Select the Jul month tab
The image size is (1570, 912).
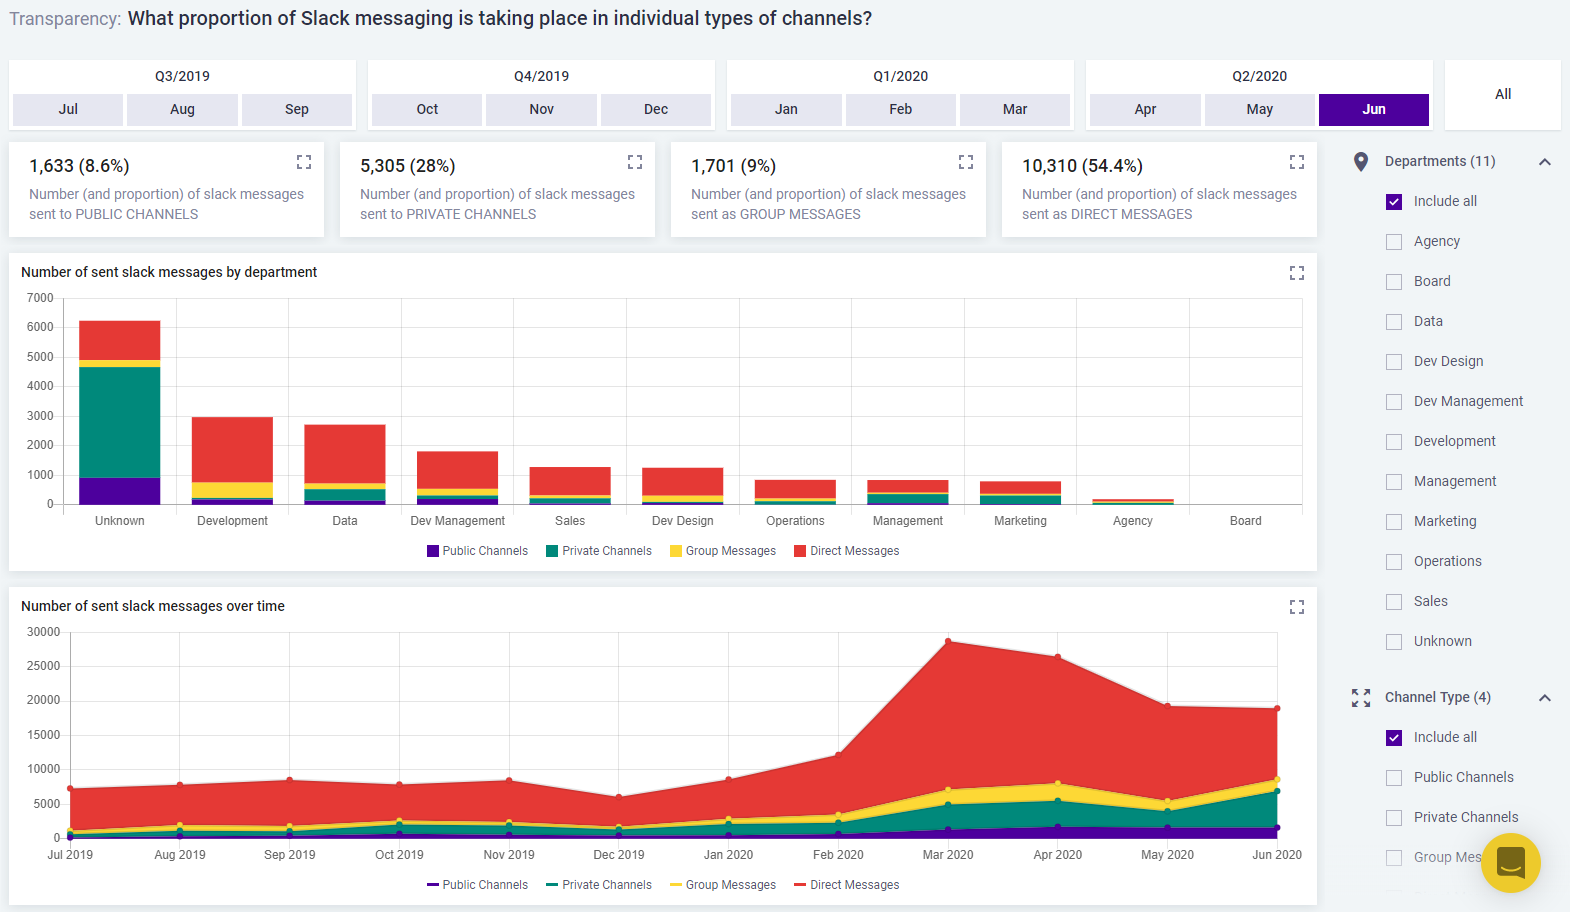click(68, 110)
